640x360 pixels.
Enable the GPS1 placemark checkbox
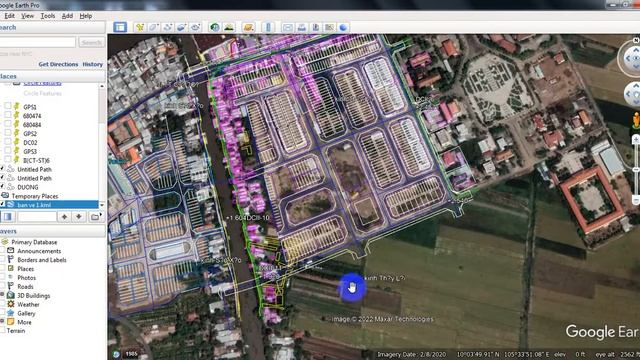(7, 106)
